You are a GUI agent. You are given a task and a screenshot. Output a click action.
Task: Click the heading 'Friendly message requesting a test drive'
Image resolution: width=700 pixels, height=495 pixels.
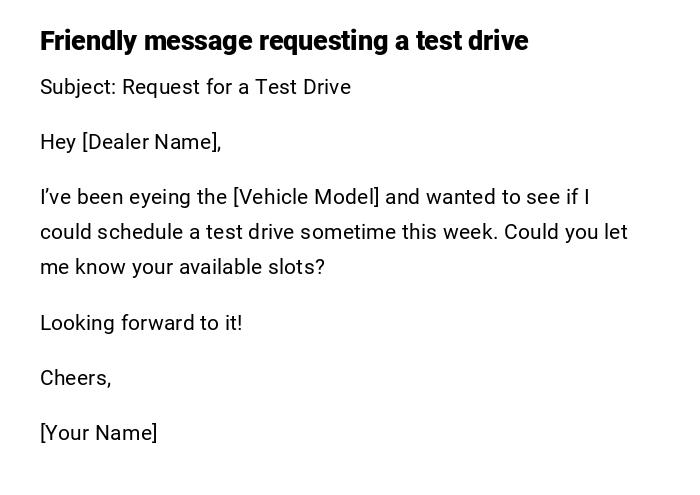[284, 41]
